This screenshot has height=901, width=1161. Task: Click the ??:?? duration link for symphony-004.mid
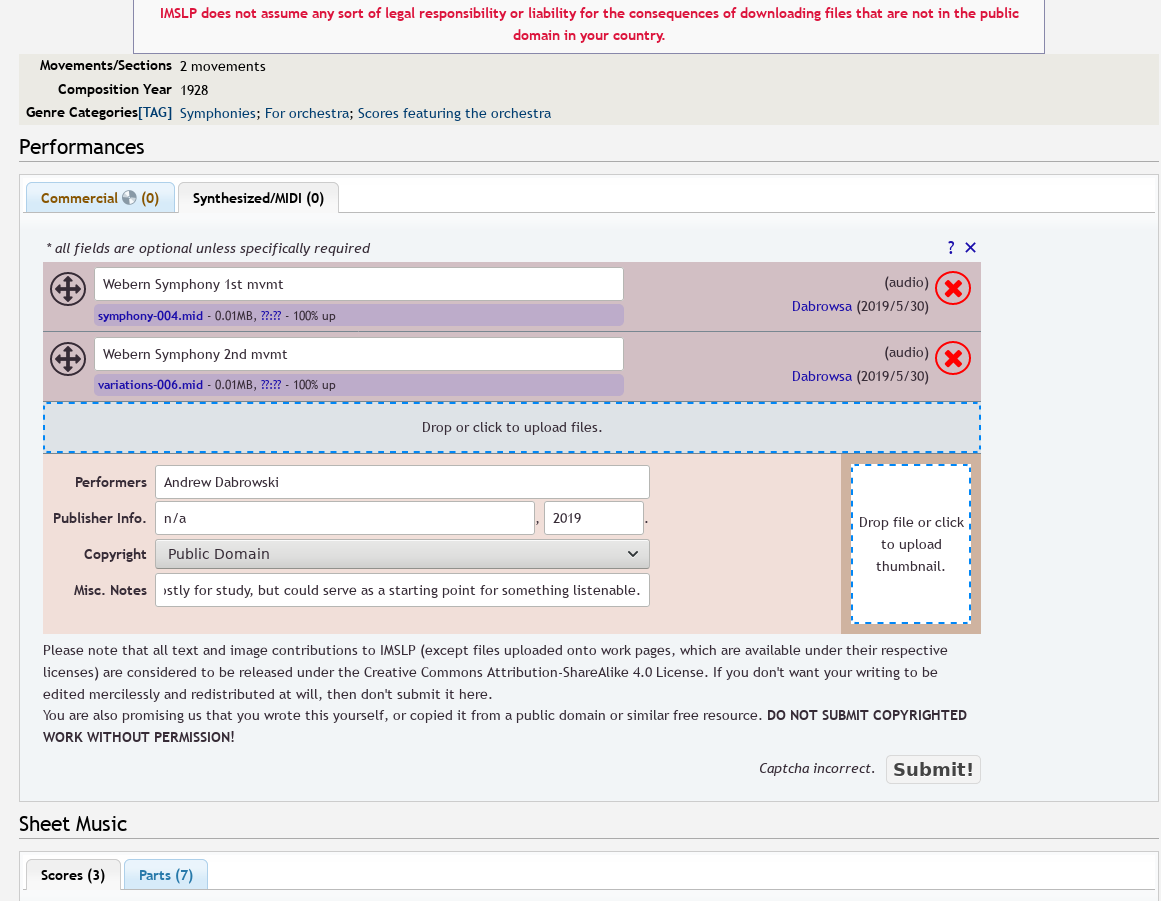coord(271,315)
